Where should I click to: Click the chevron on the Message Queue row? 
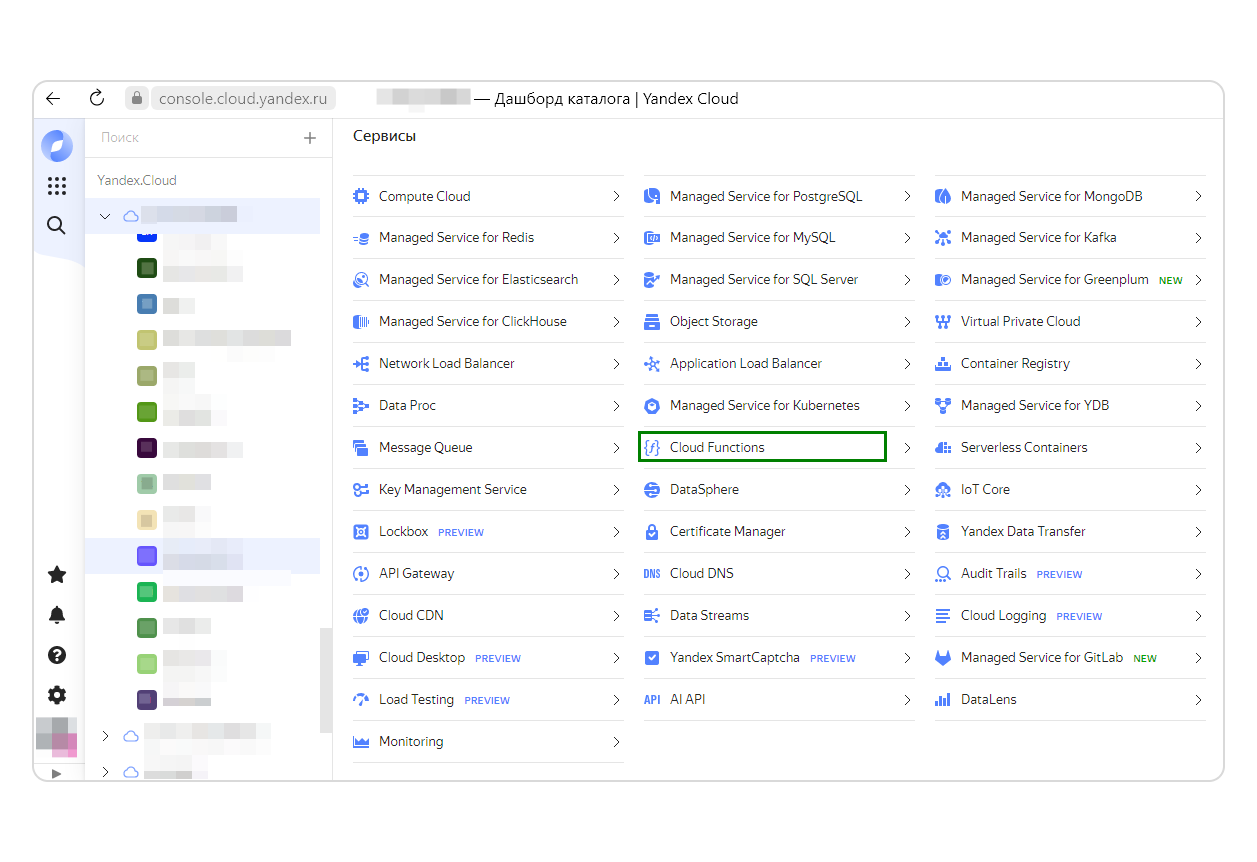pyautogui.click(x=616, y=448)
